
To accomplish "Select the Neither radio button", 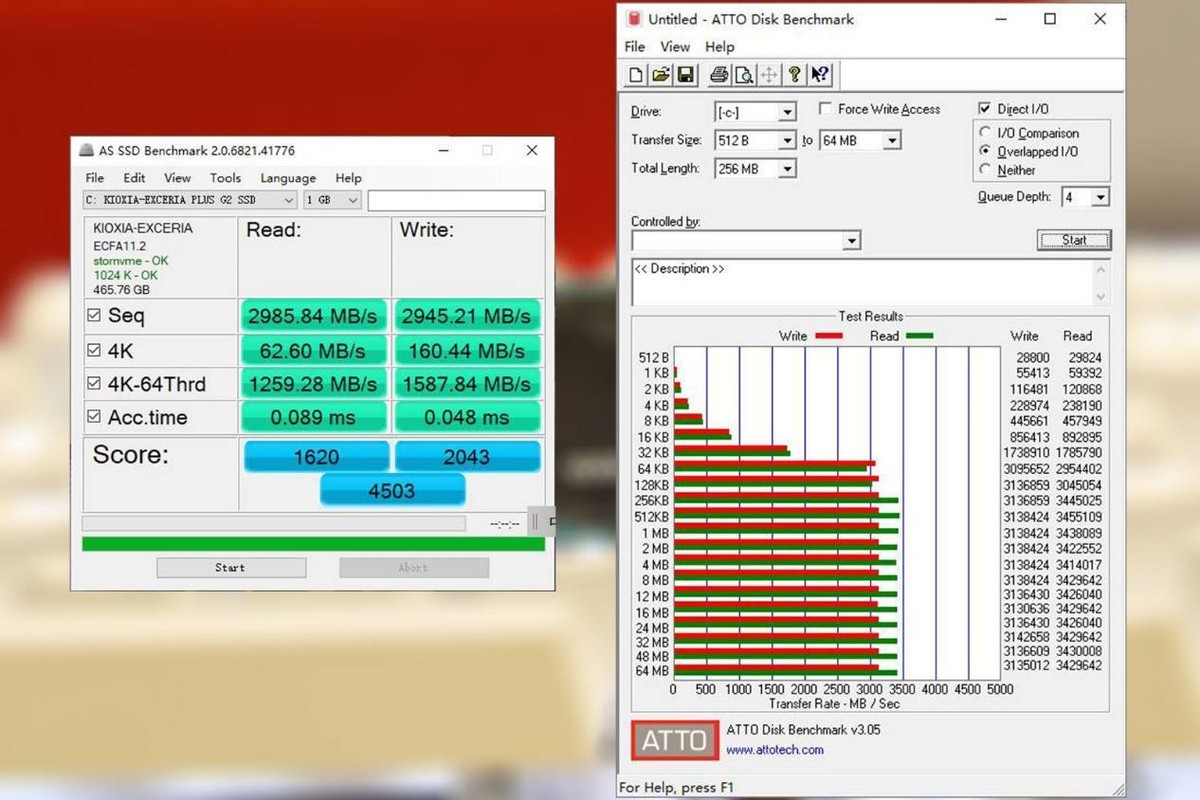I will (x=986, y=170).
